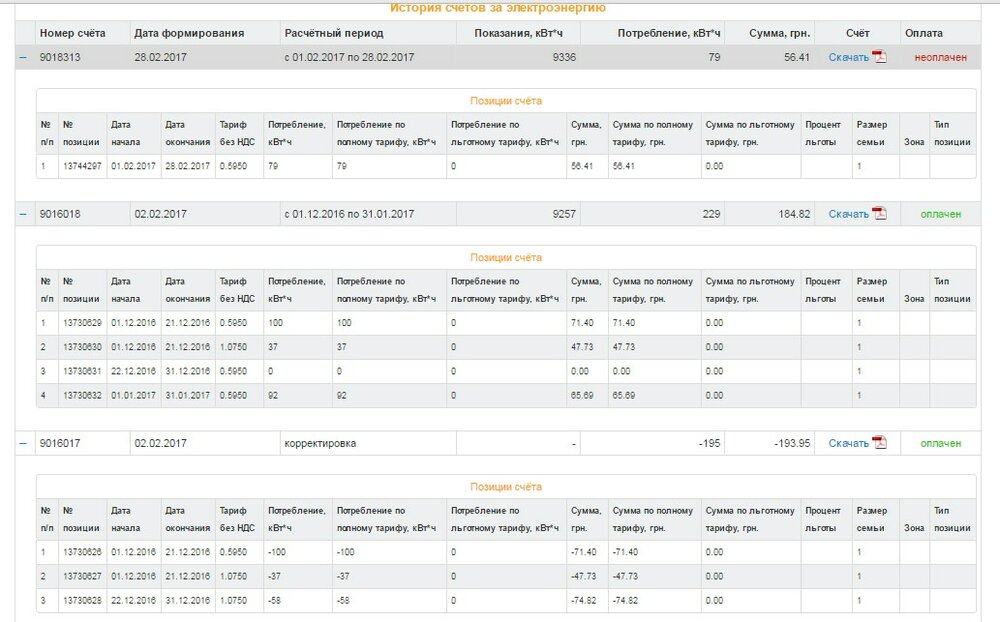Select invoice number 9016017
The width and height of the screenshot is (1000, 622).
coord(60,443)
